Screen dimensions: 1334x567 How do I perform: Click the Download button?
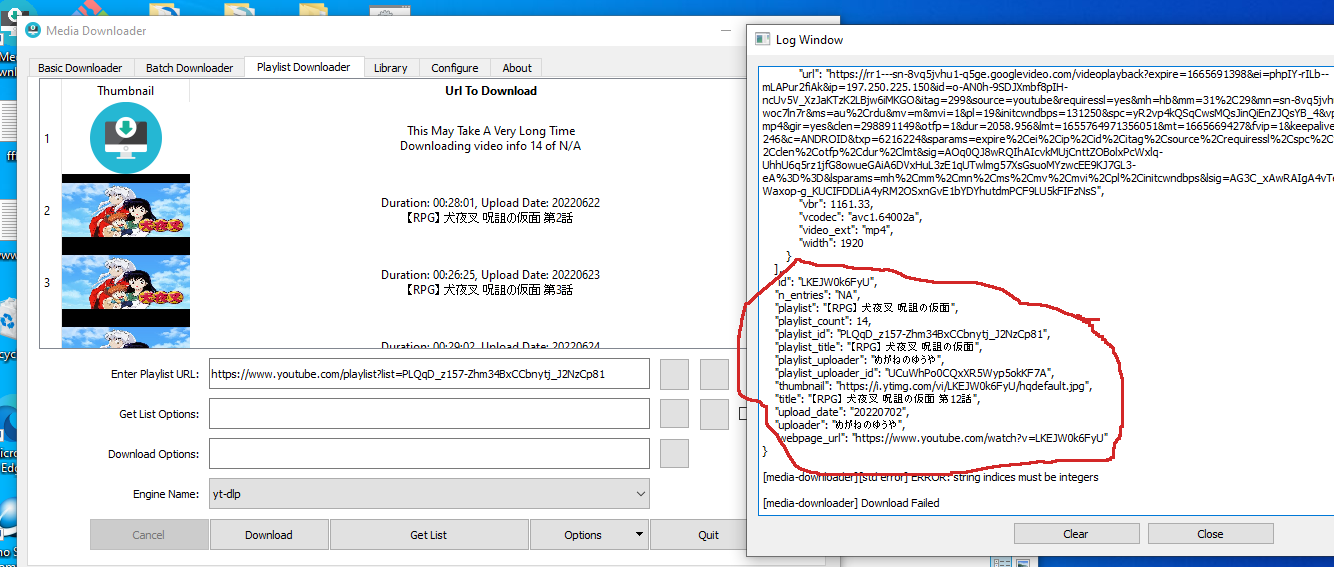click(x=269, y=535)
